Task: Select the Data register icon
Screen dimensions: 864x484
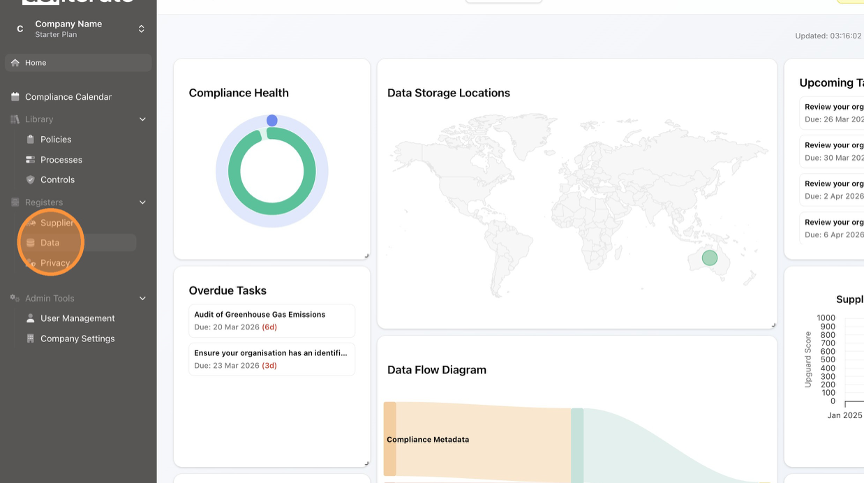Action: tap(30, 243)
